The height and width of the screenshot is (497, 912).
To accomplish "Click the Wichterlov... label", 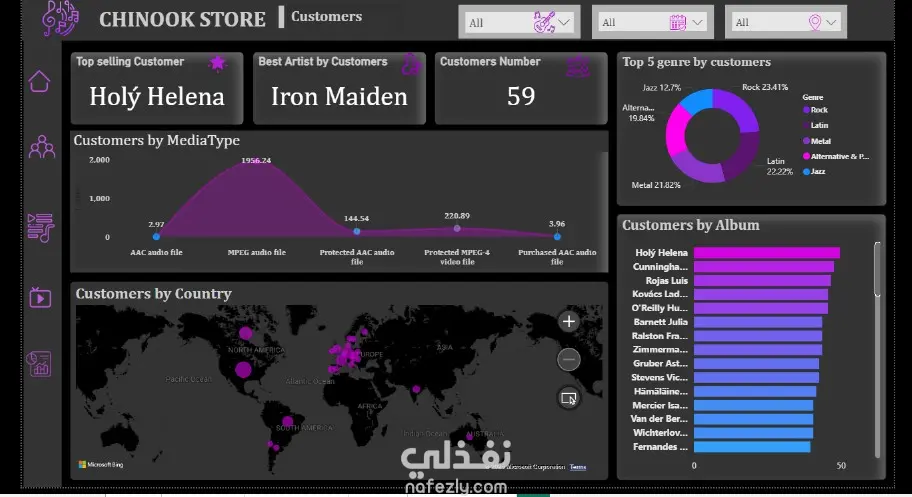I will click(661, 433).
